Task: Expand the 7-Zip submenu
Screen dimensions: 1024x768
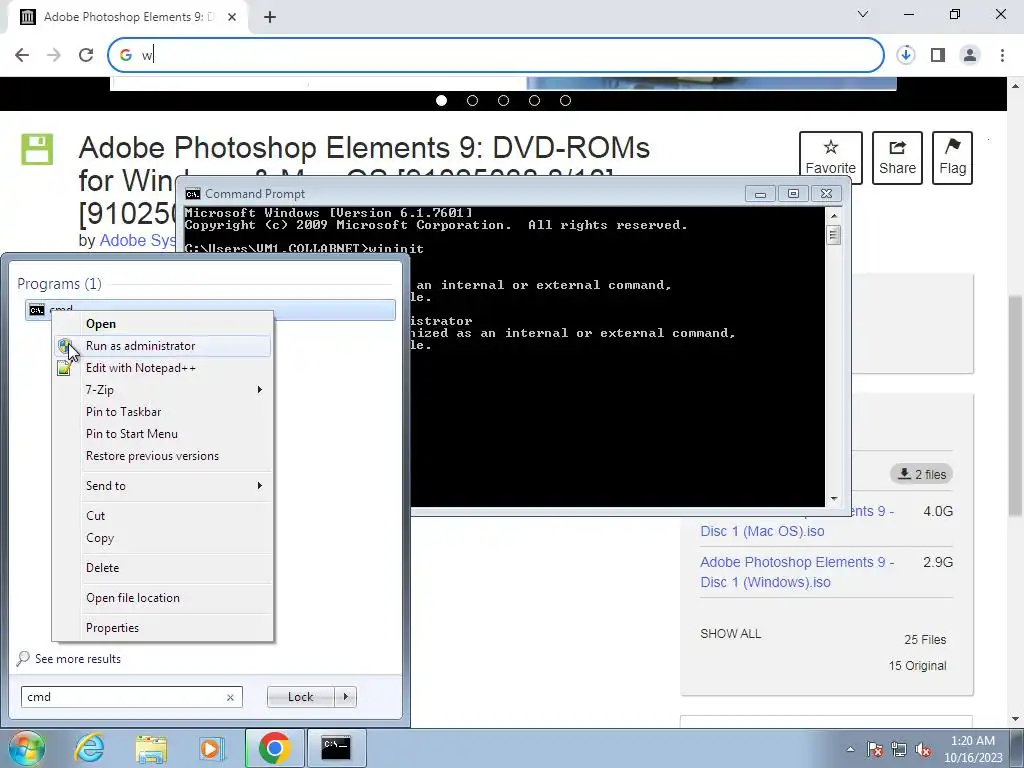Action: pyautogui.click(x=162, y=390)
